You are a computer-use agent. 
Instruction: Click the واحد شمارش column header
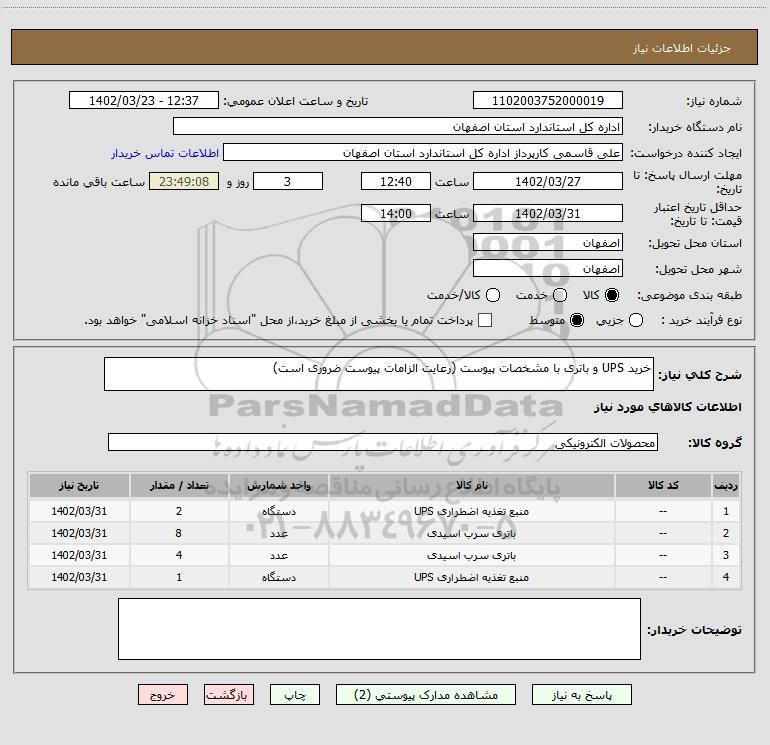[278, 486]
